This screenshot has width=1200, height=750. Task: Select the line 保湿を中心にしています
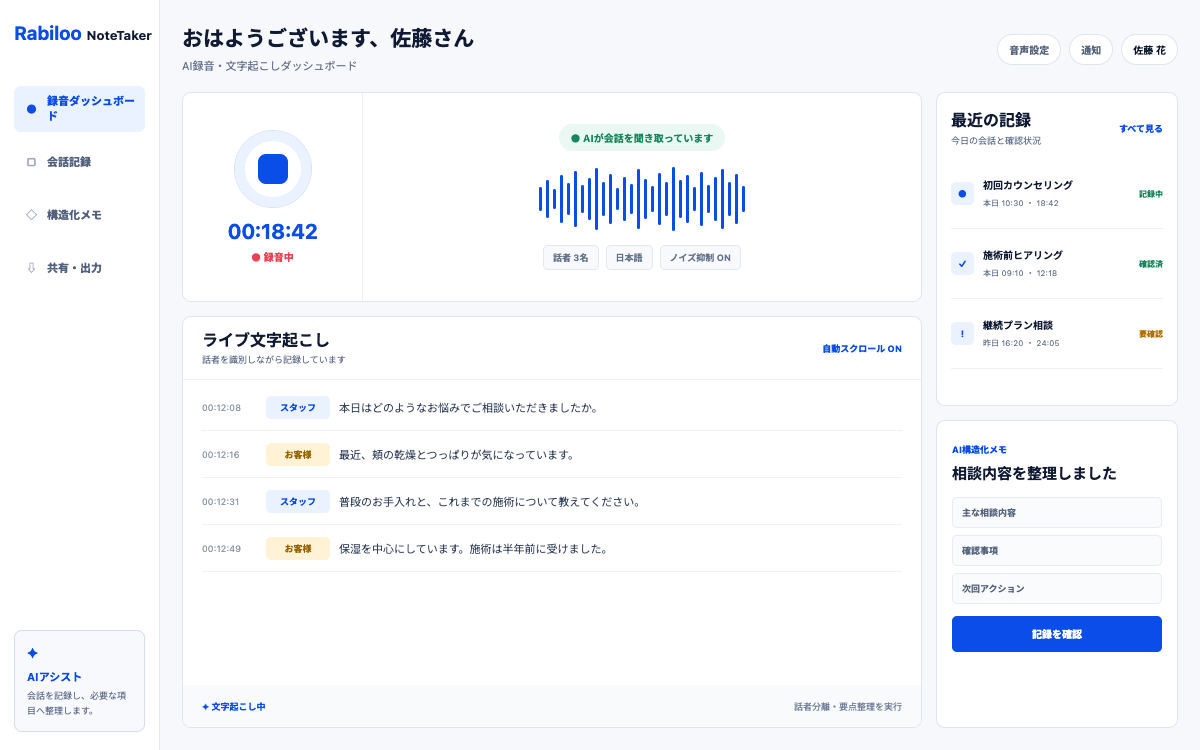click(474, 549)
